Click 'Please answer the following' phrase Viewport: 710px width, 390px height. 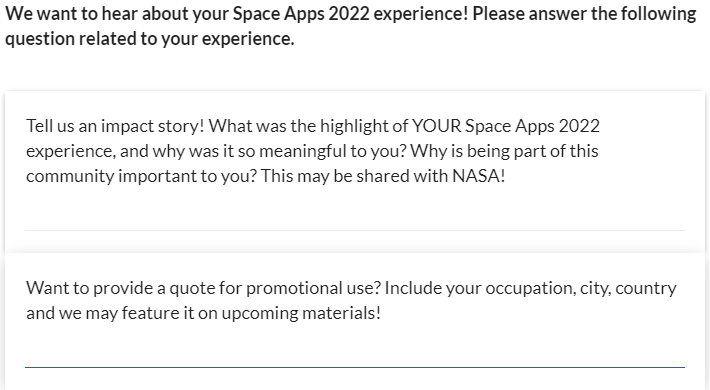(x=585, y=14)
